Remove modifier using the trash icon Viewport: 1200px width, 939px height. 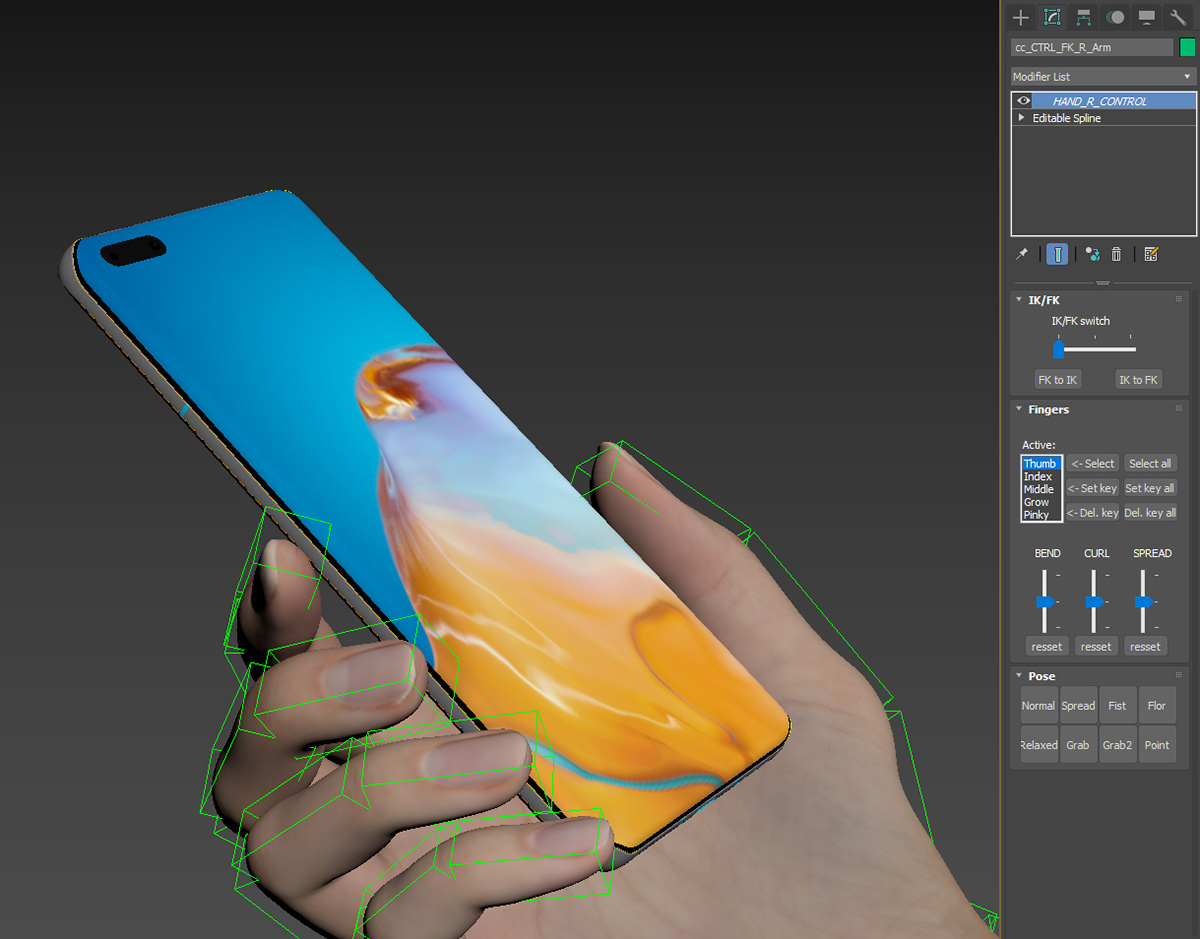(1117, 254)
